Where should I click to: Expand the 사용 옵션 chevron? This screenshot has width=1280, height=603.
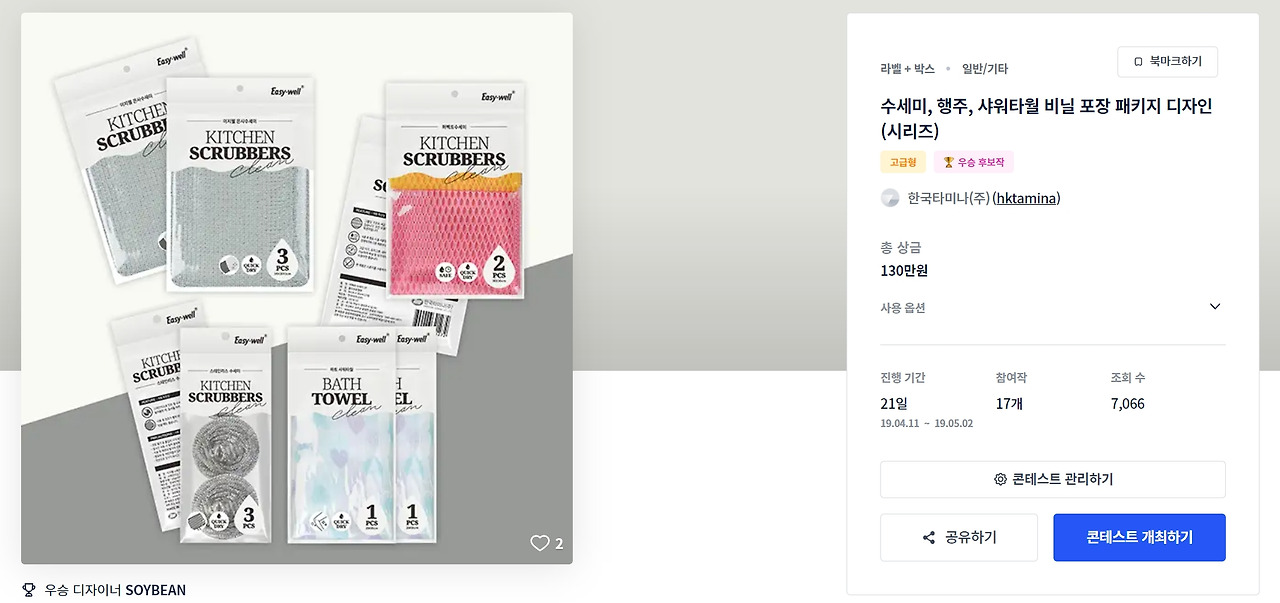coord(1215,307)
